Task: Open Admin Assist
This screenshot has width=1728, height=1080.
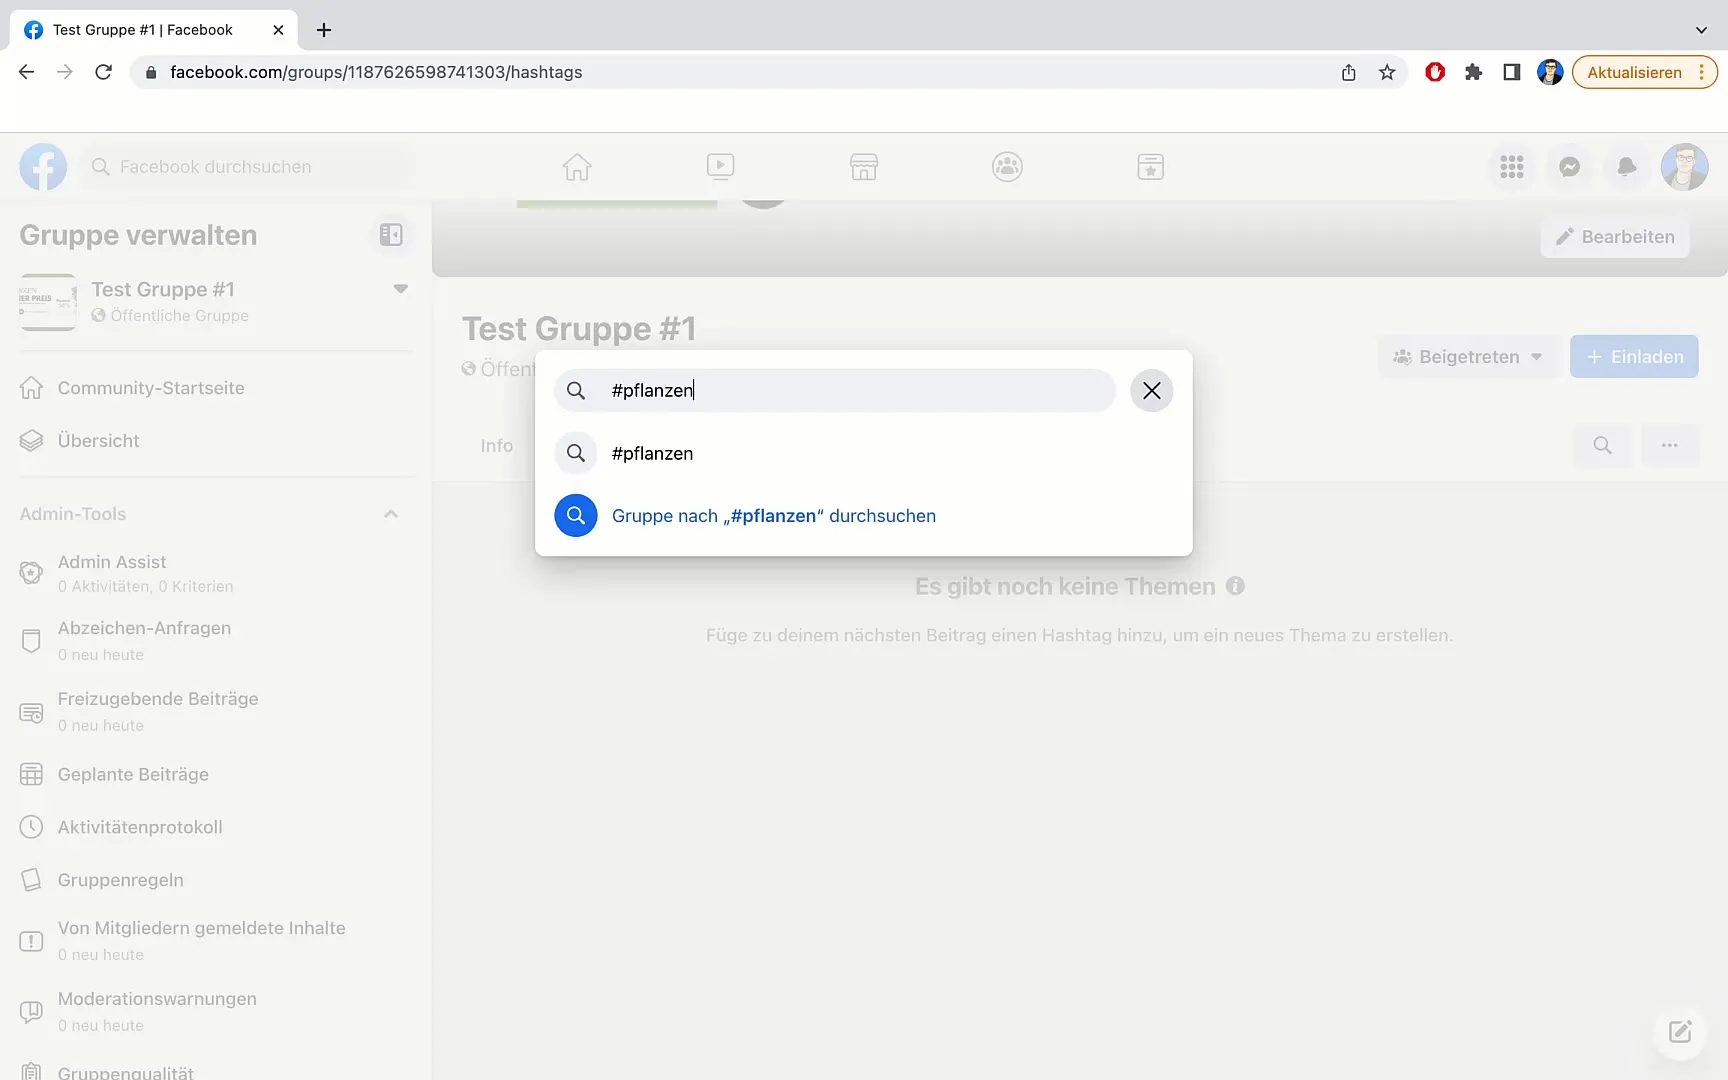Action: tap(214, 573)
